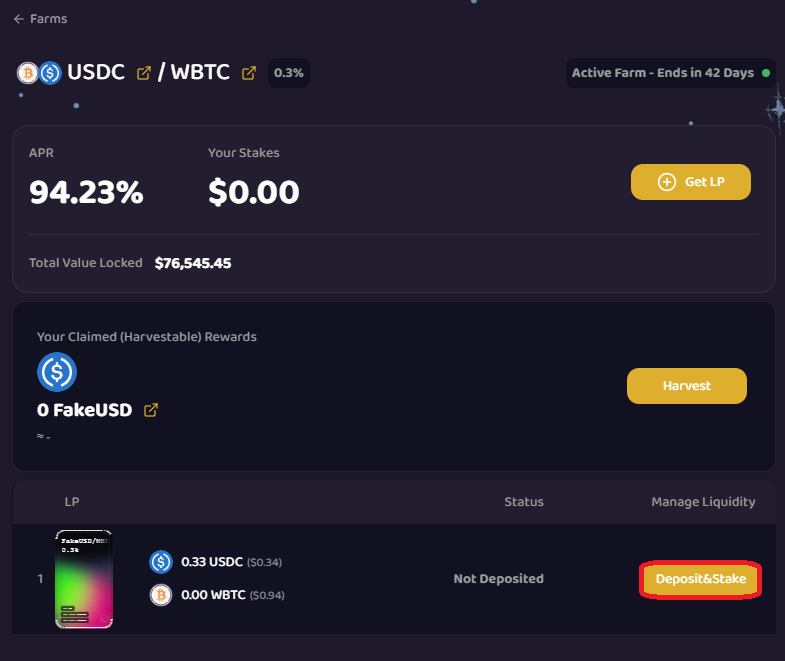The width and height of the screenshot is (785, 661).
Task: Click the green active farm status dot
Action: [766, 73]
